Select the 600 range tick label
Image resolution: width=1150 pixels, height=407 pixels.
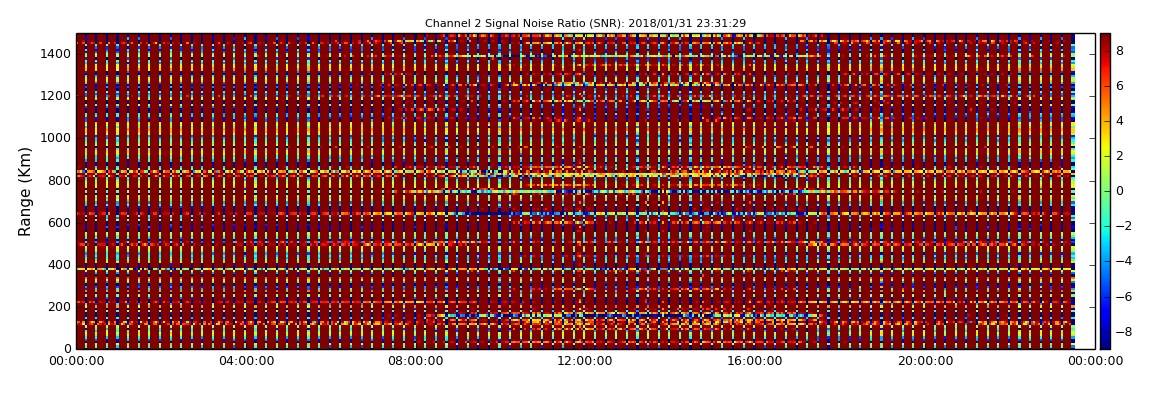(x=59, y=223)
